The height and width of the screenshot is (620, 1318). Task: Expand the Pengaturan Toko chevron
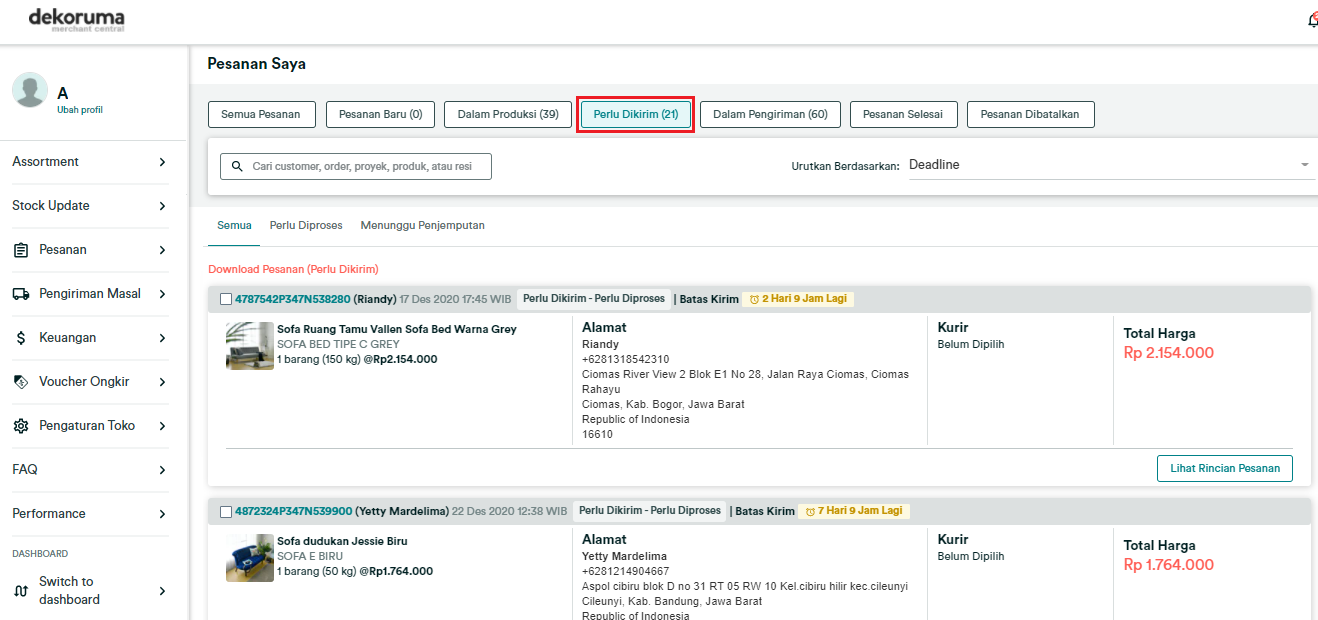[x=162, y=426]
